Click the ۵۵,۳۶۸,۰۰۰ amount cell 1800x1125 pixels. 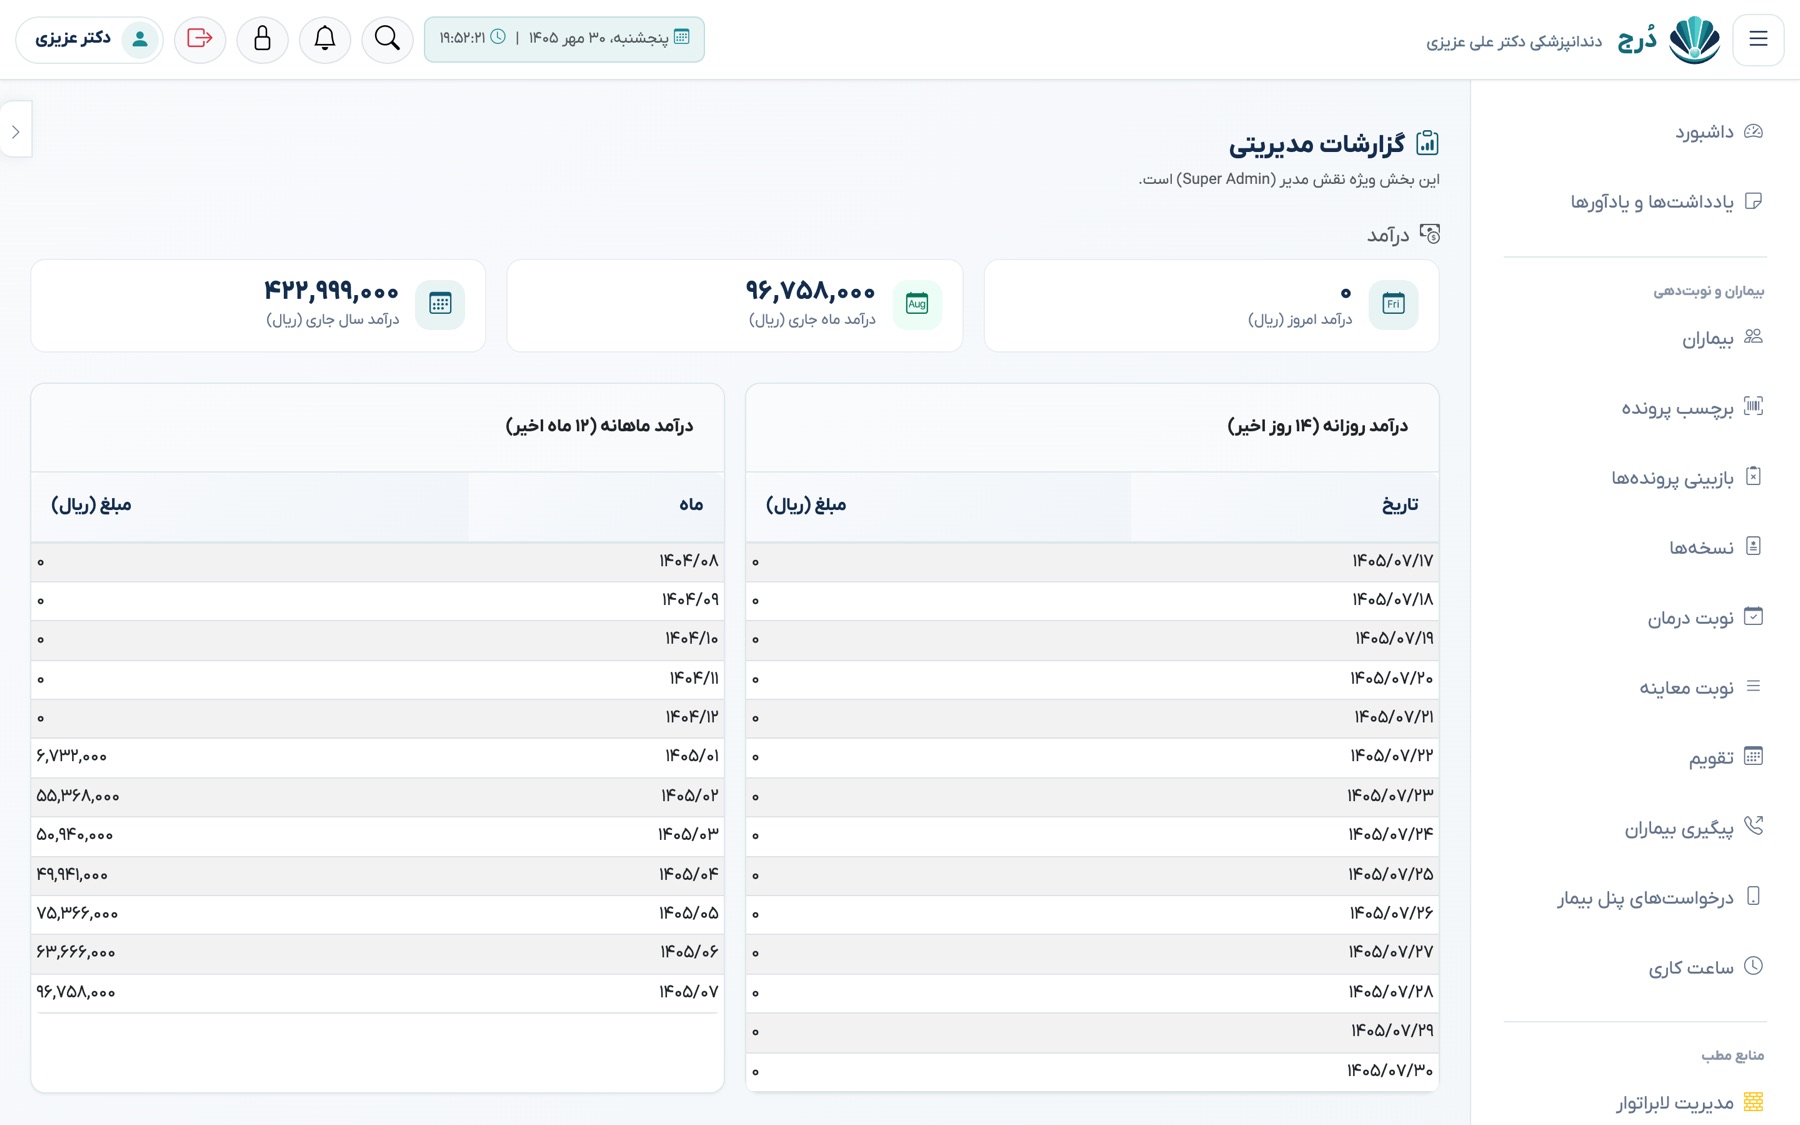click(x=78, y=796)
